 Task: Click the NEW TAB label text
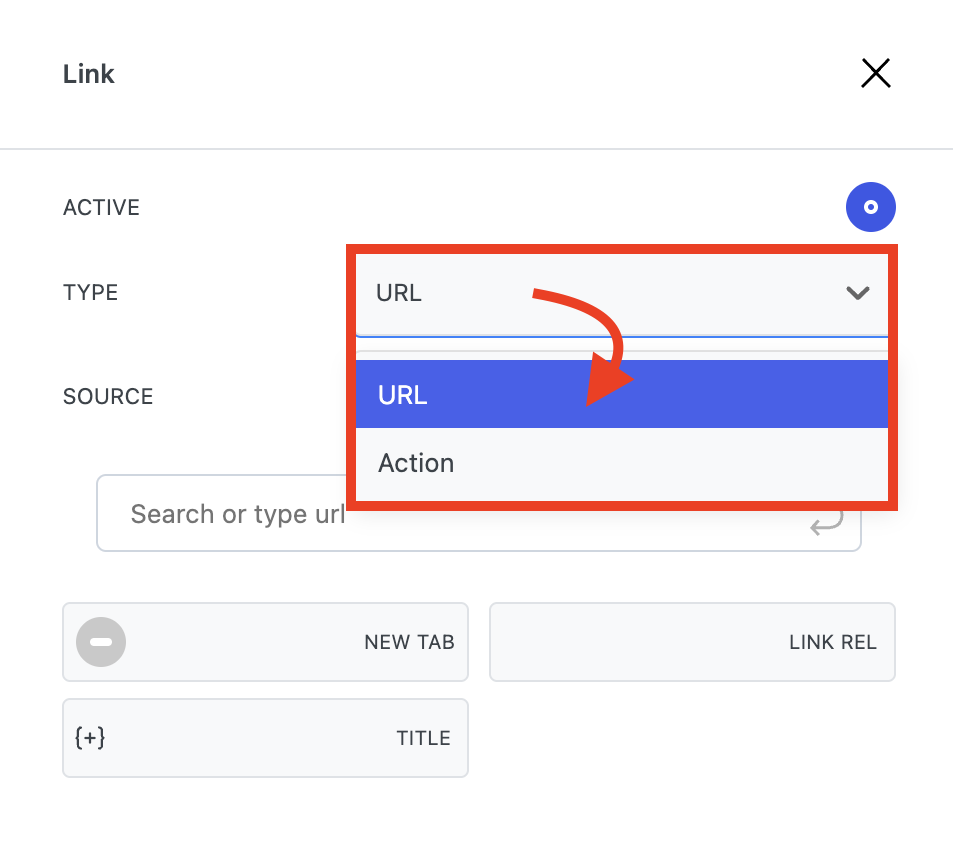click(409, 642)
